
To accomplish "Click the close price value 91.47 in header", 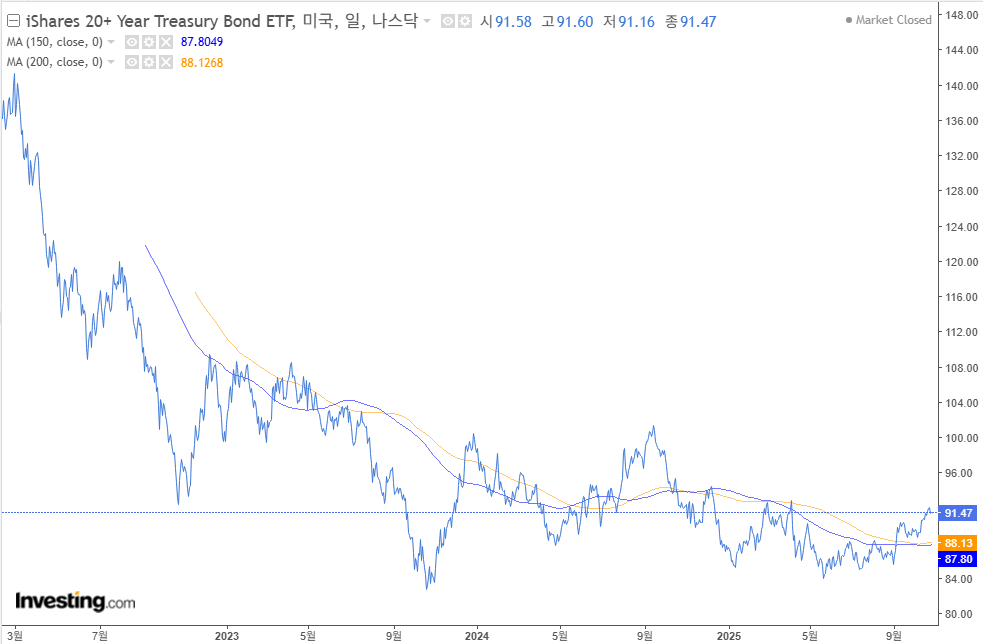I will coord(698,22).
